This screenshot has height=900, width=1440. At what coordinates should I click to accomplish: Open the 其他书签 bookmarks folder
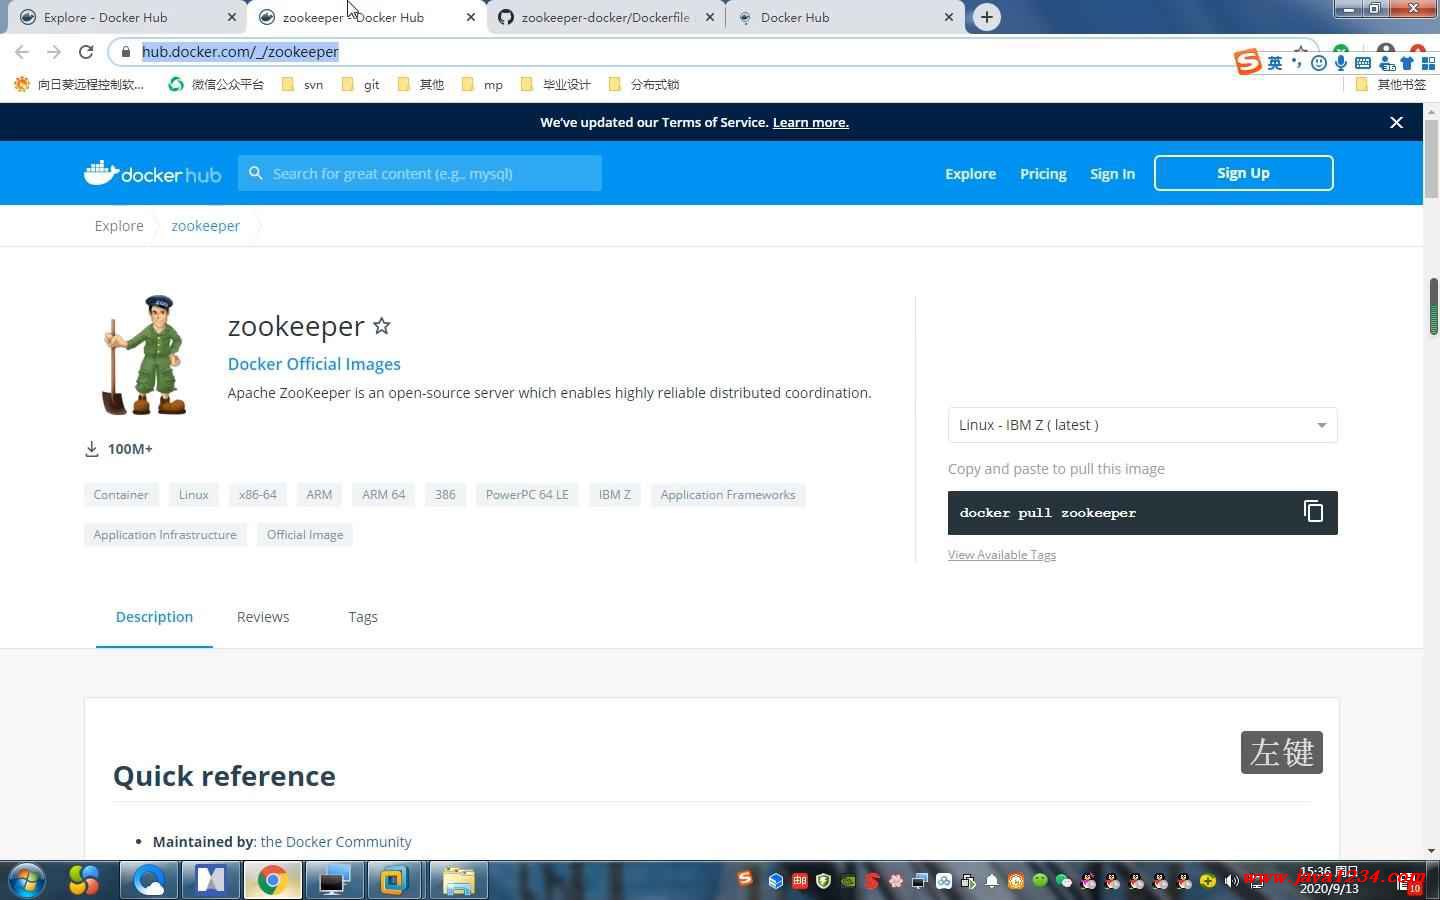click(1391, 85)
